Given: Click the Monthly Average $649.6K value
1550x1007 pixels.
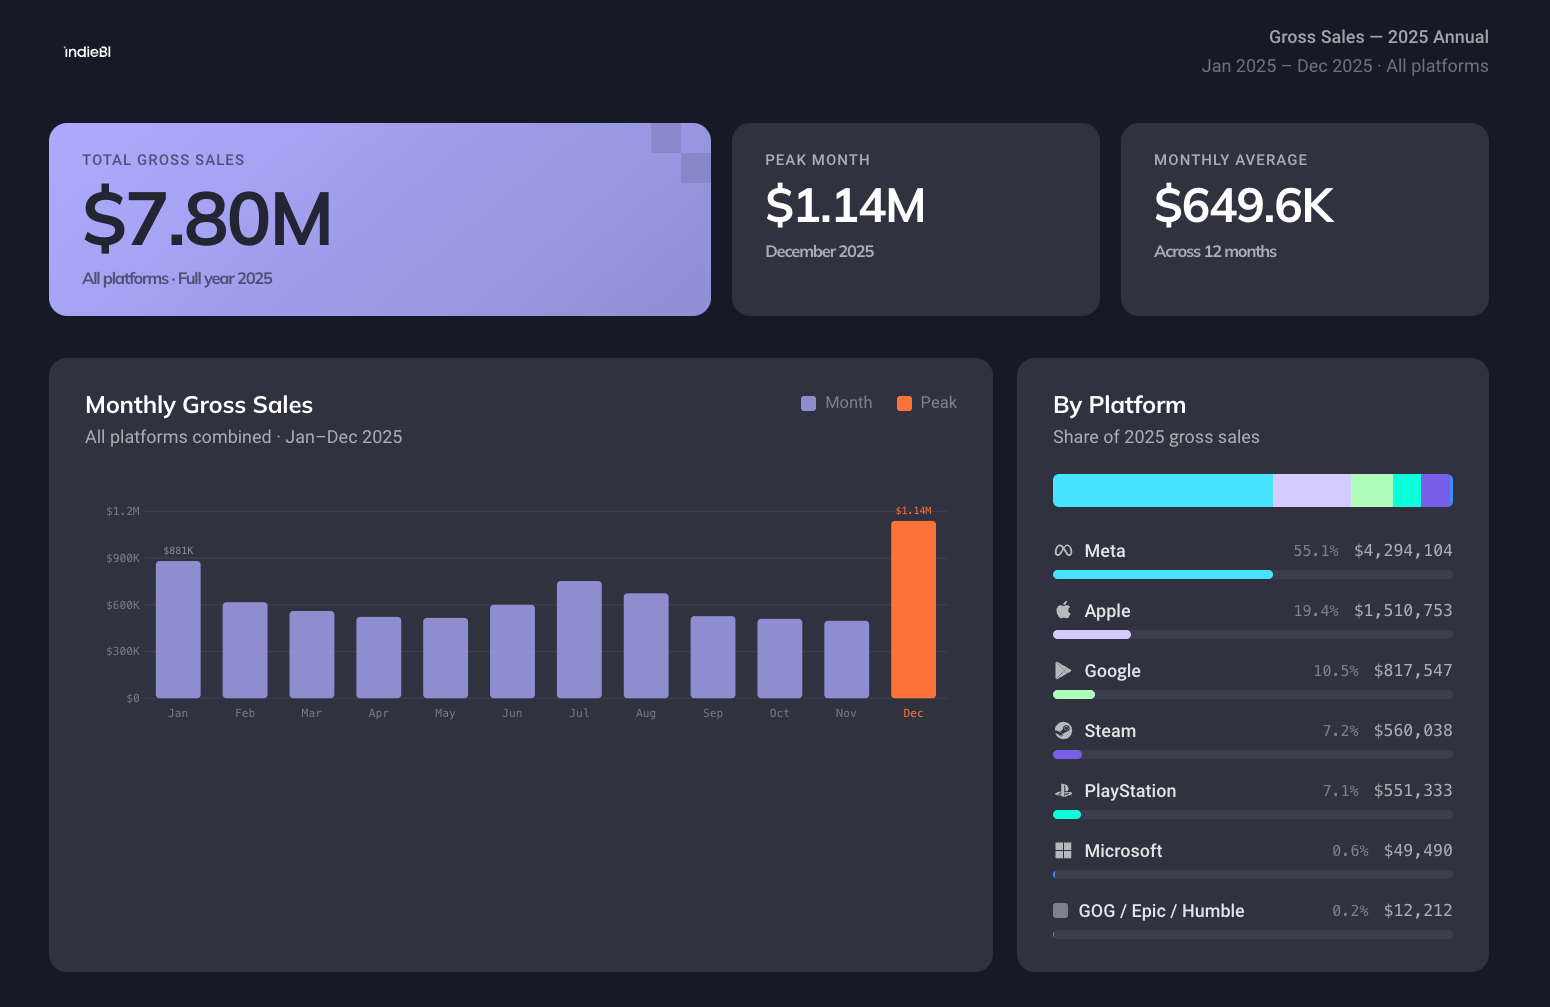Looking at the screenshot, I should pyautogui.click(x=1244, y=206).
